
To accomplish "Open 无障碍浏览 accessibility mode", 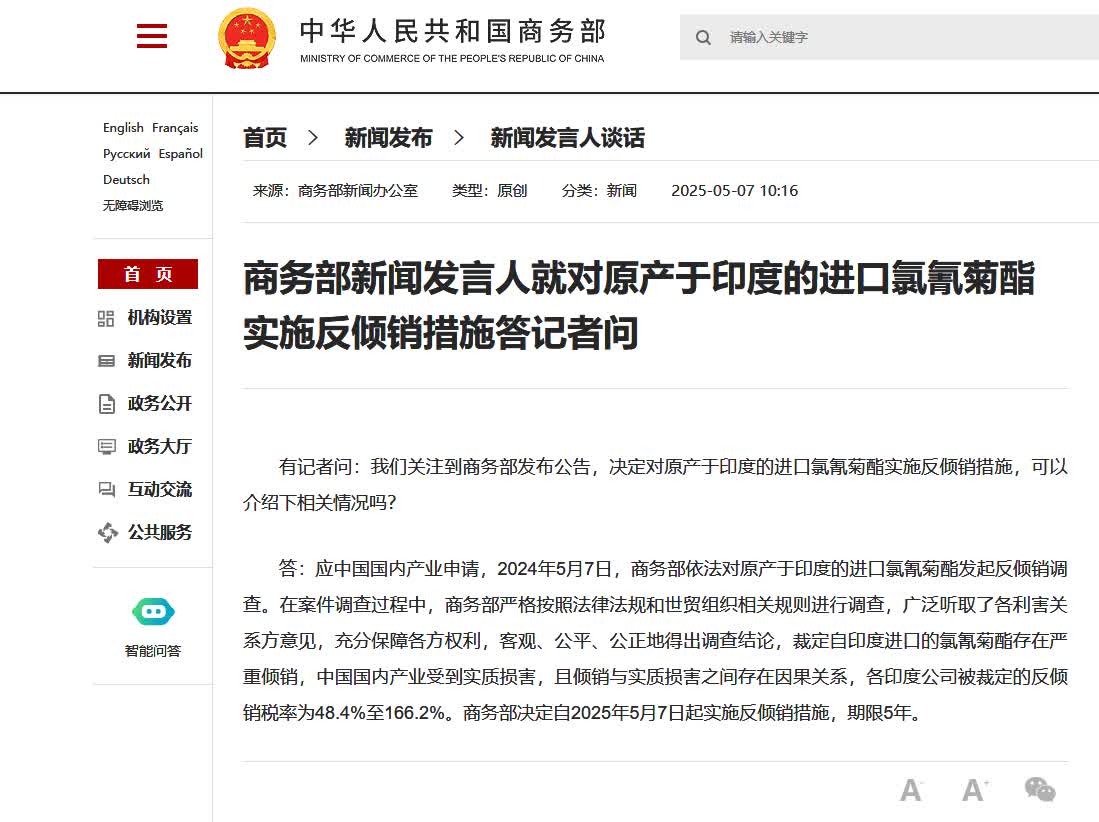I will [132, 205].
